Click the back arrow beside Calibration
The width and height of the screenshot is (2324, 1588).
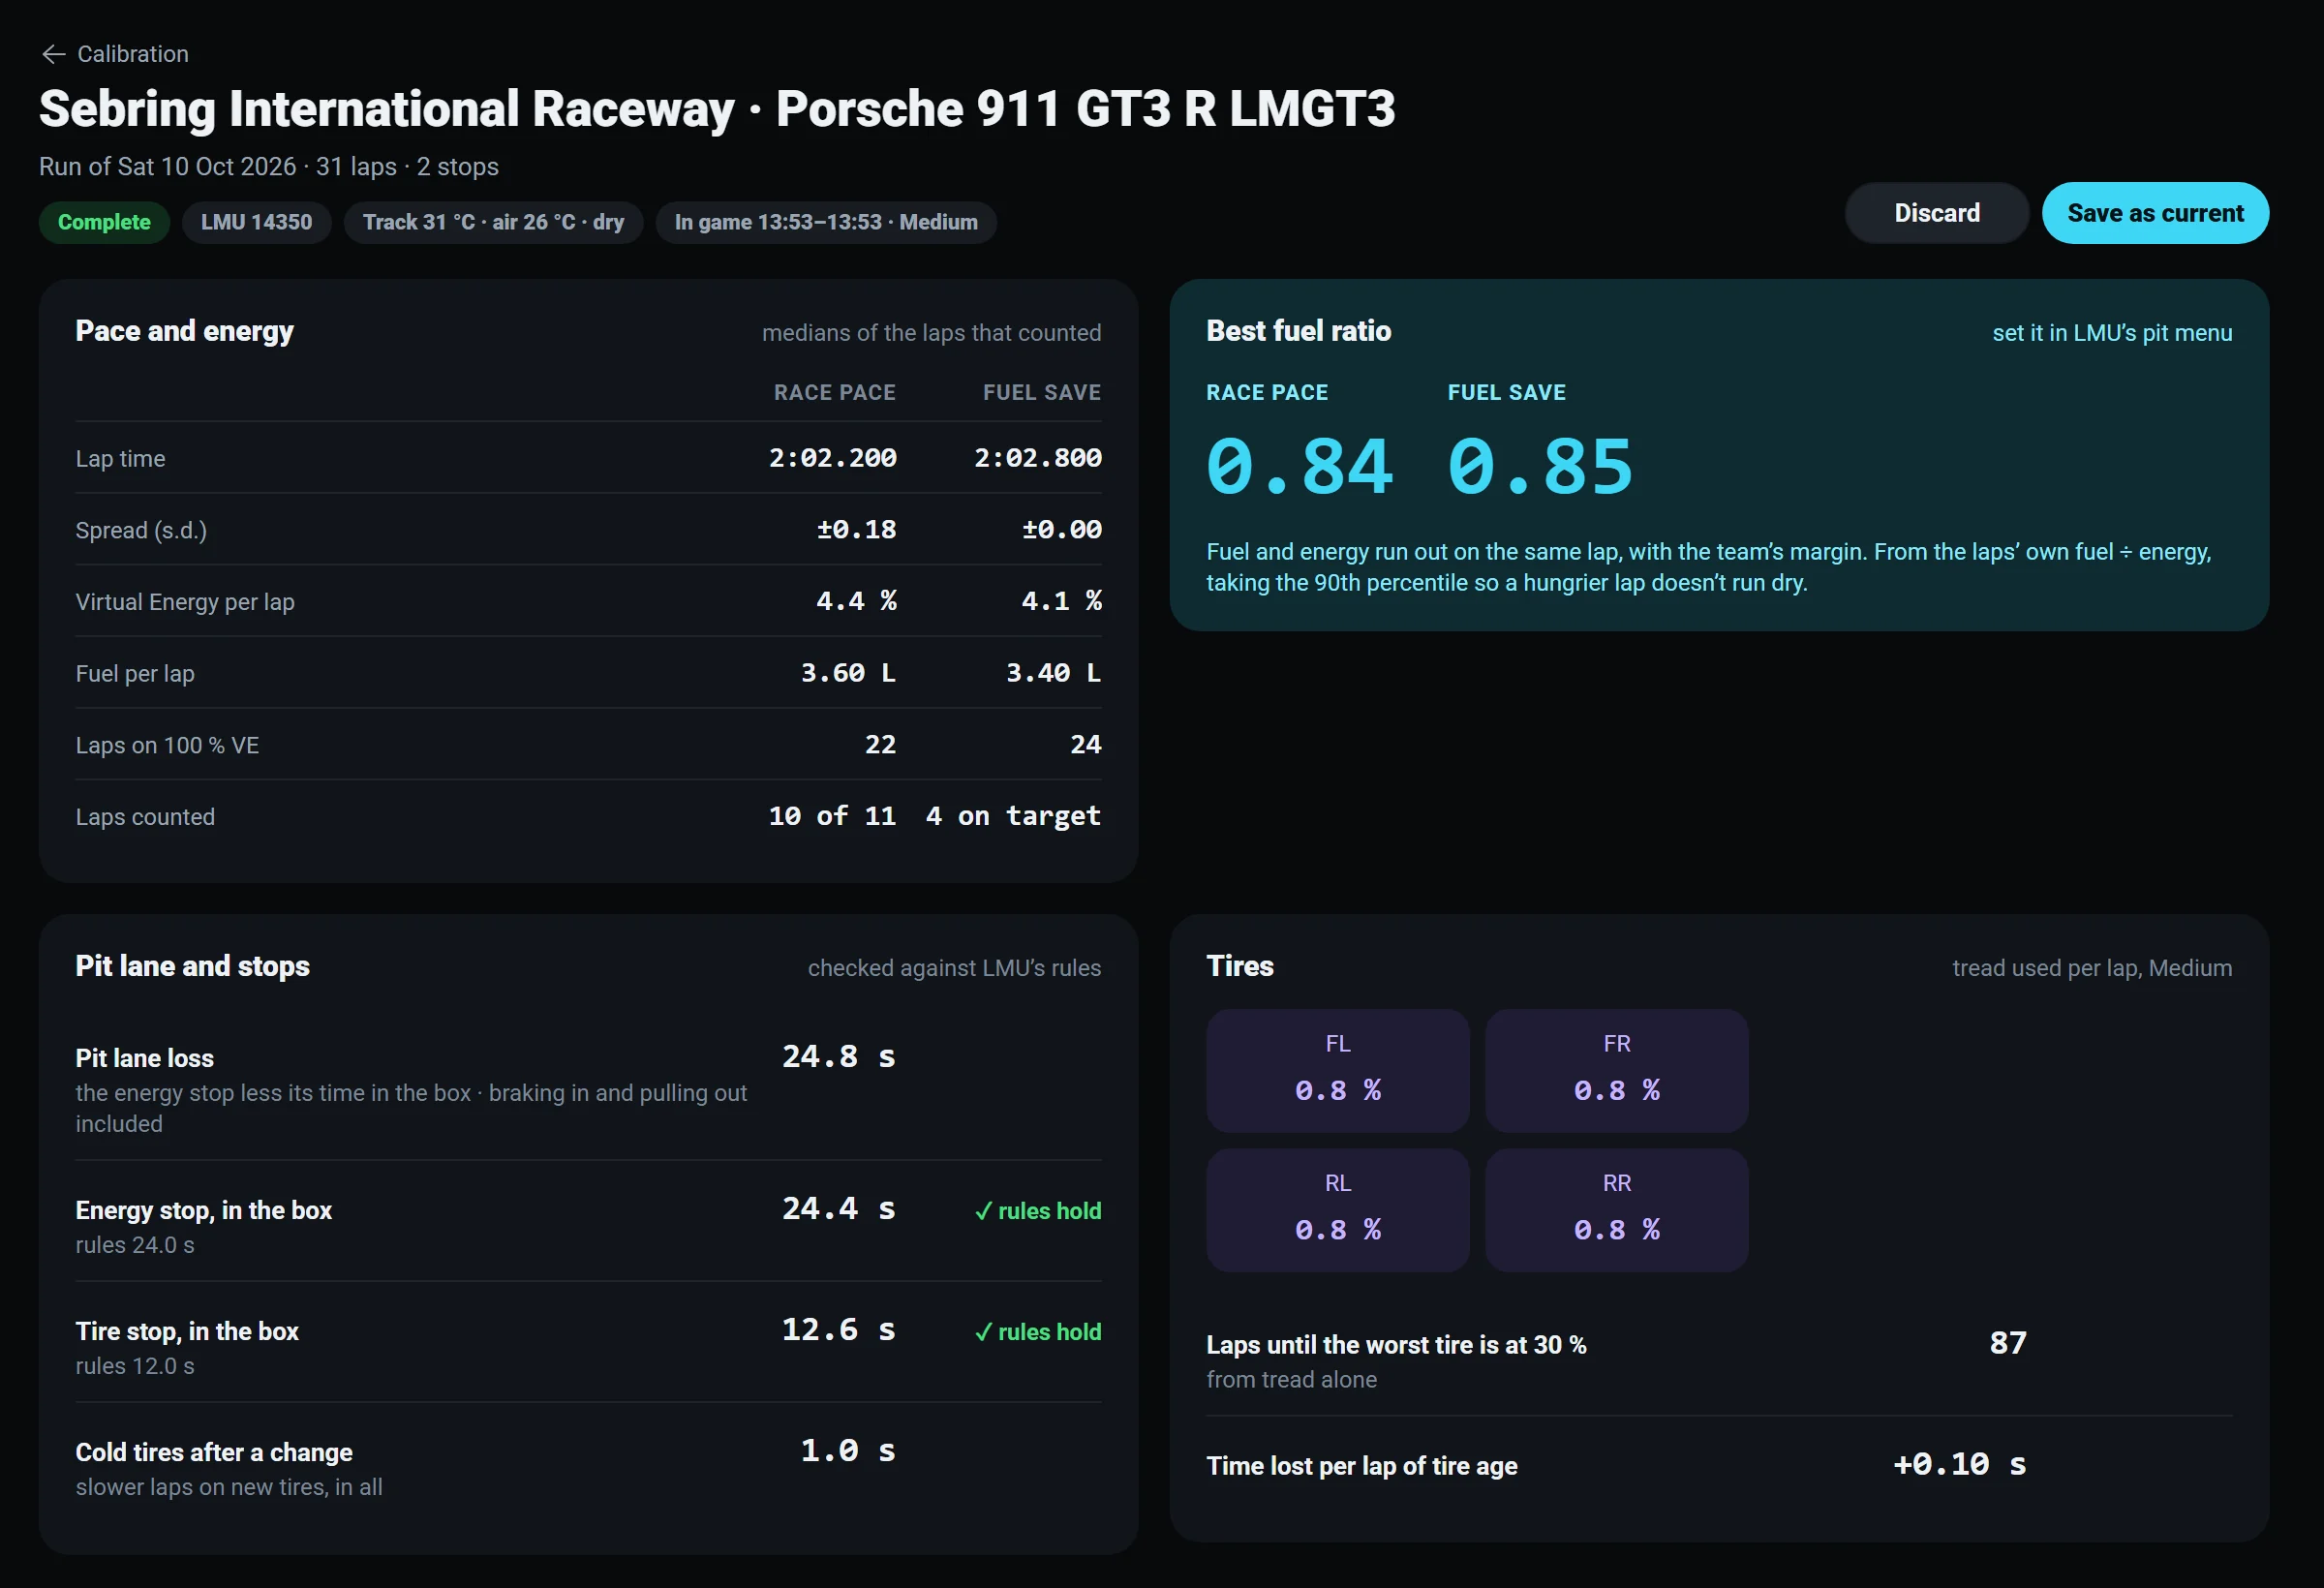pyautogui.click(x=54, y=54)
